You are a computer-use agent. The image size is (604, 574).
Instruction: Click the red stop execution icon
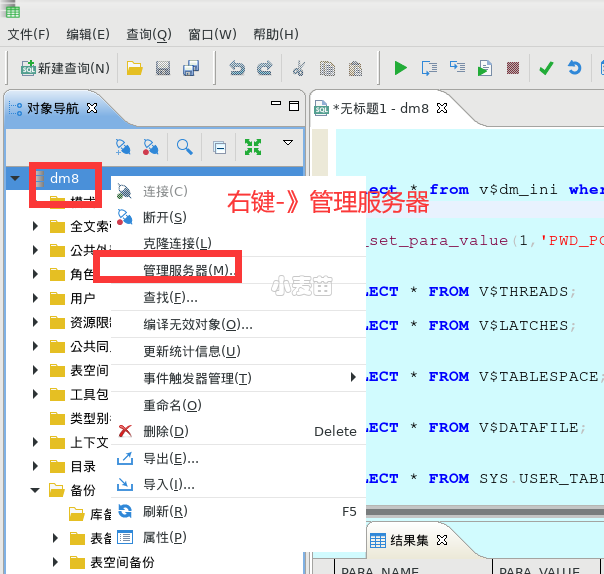coord(512,68)
